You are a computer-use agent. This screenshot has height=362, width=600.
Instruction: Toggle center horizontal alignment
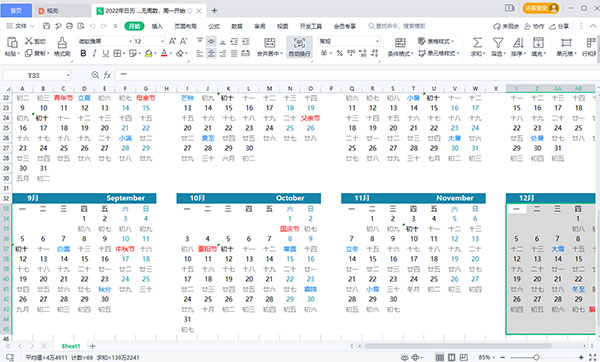coord(211,53)
